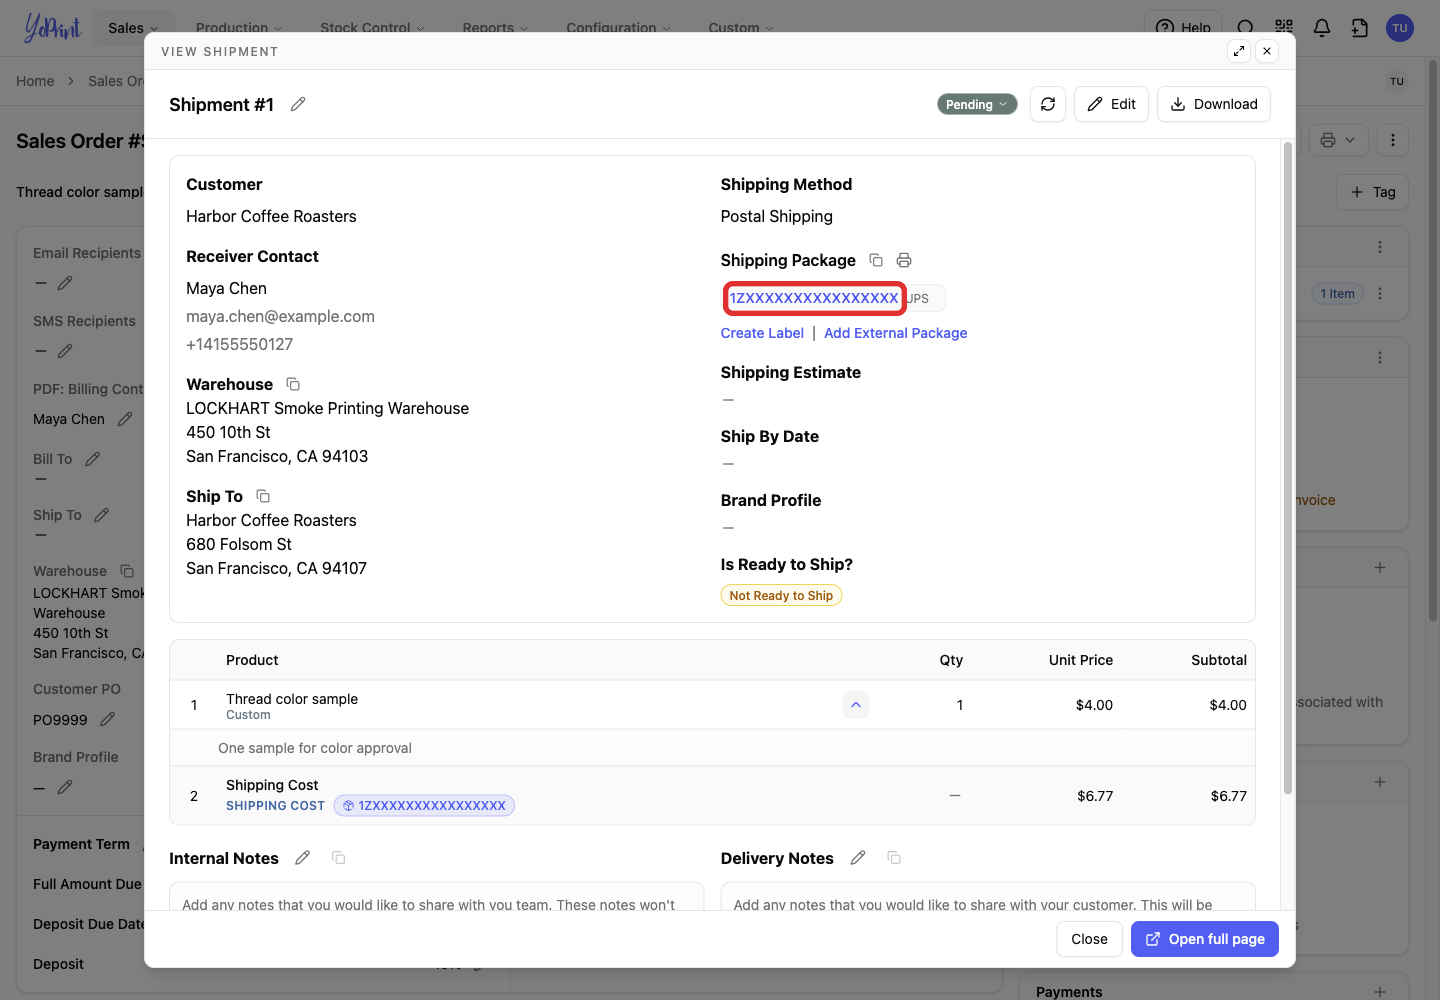Click the Edit shipment button
Image resolution: width=1440 pixels, height=1000 pixels.
coord(1111,104)
